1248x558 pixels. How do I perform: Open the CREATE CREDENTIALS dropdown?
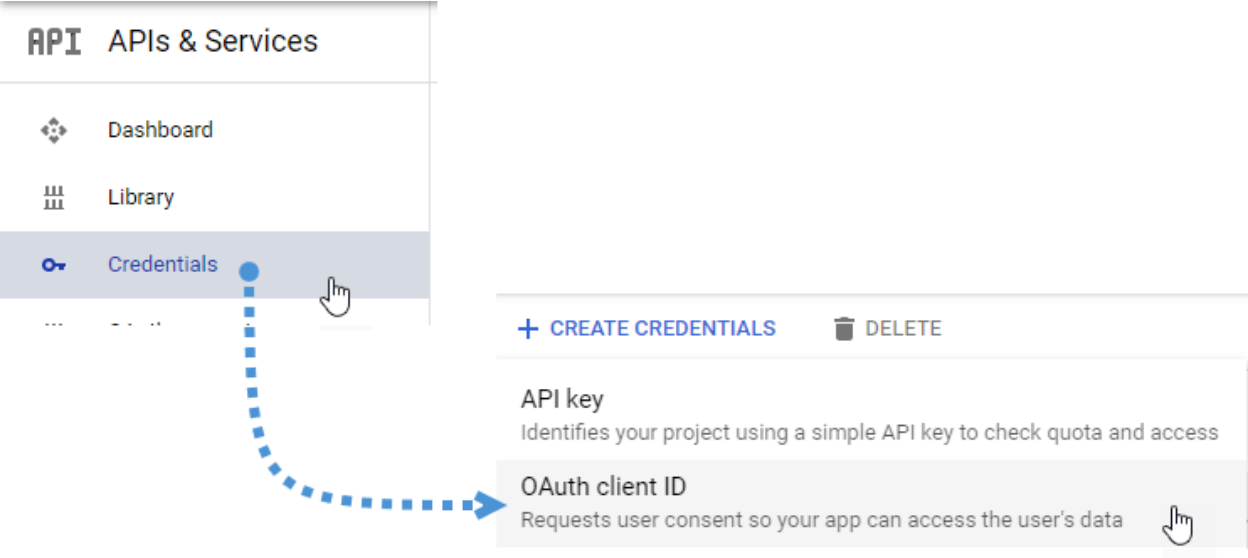[x=662, y=329]
